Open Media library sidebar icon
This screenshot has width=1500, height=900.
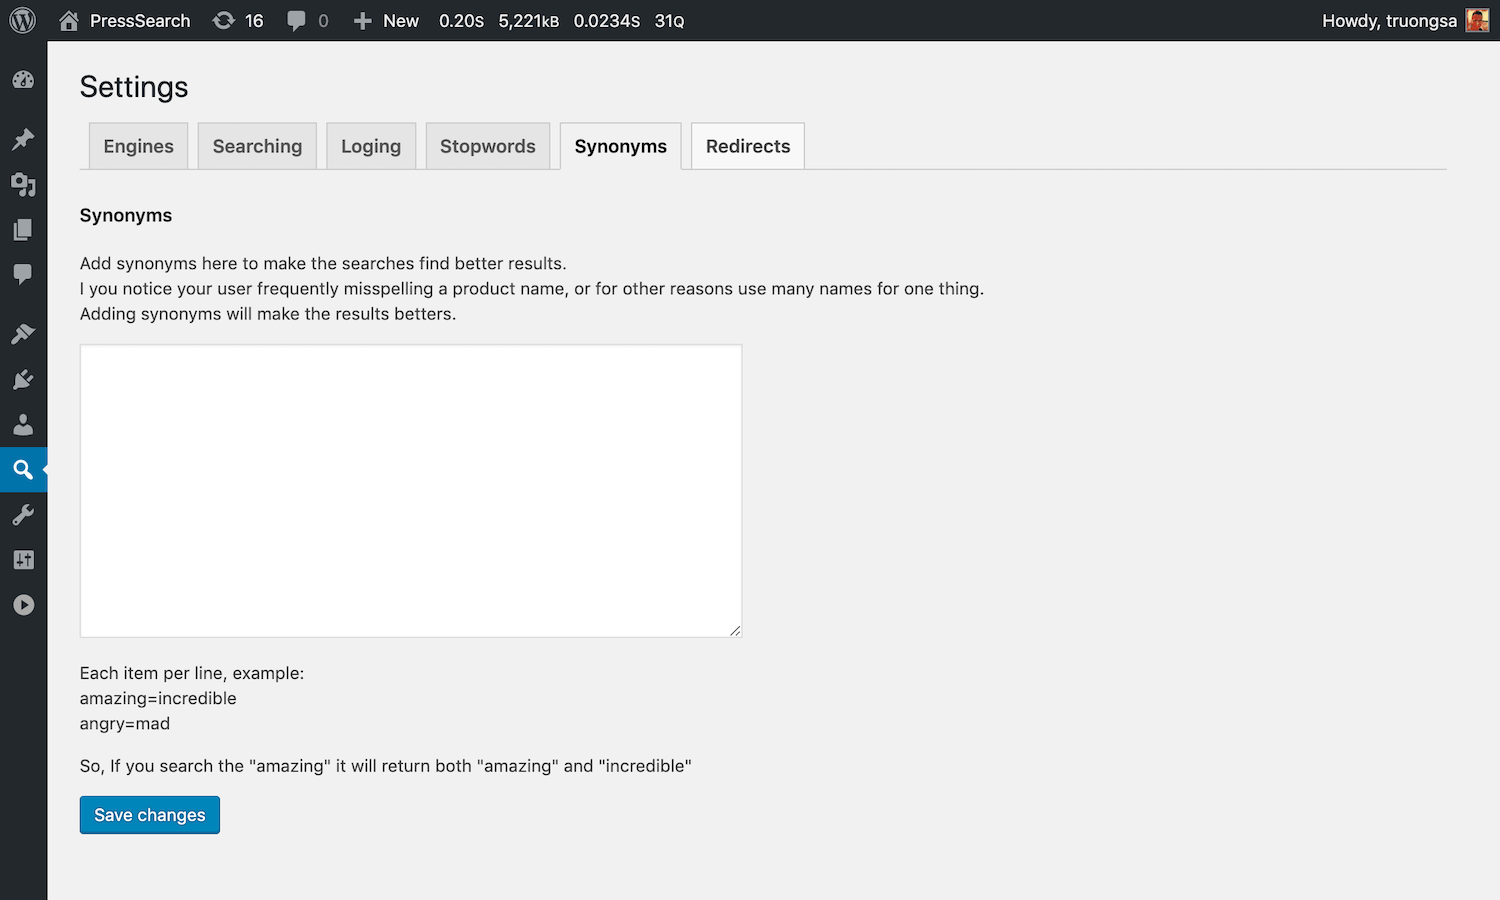coord(23,184)
